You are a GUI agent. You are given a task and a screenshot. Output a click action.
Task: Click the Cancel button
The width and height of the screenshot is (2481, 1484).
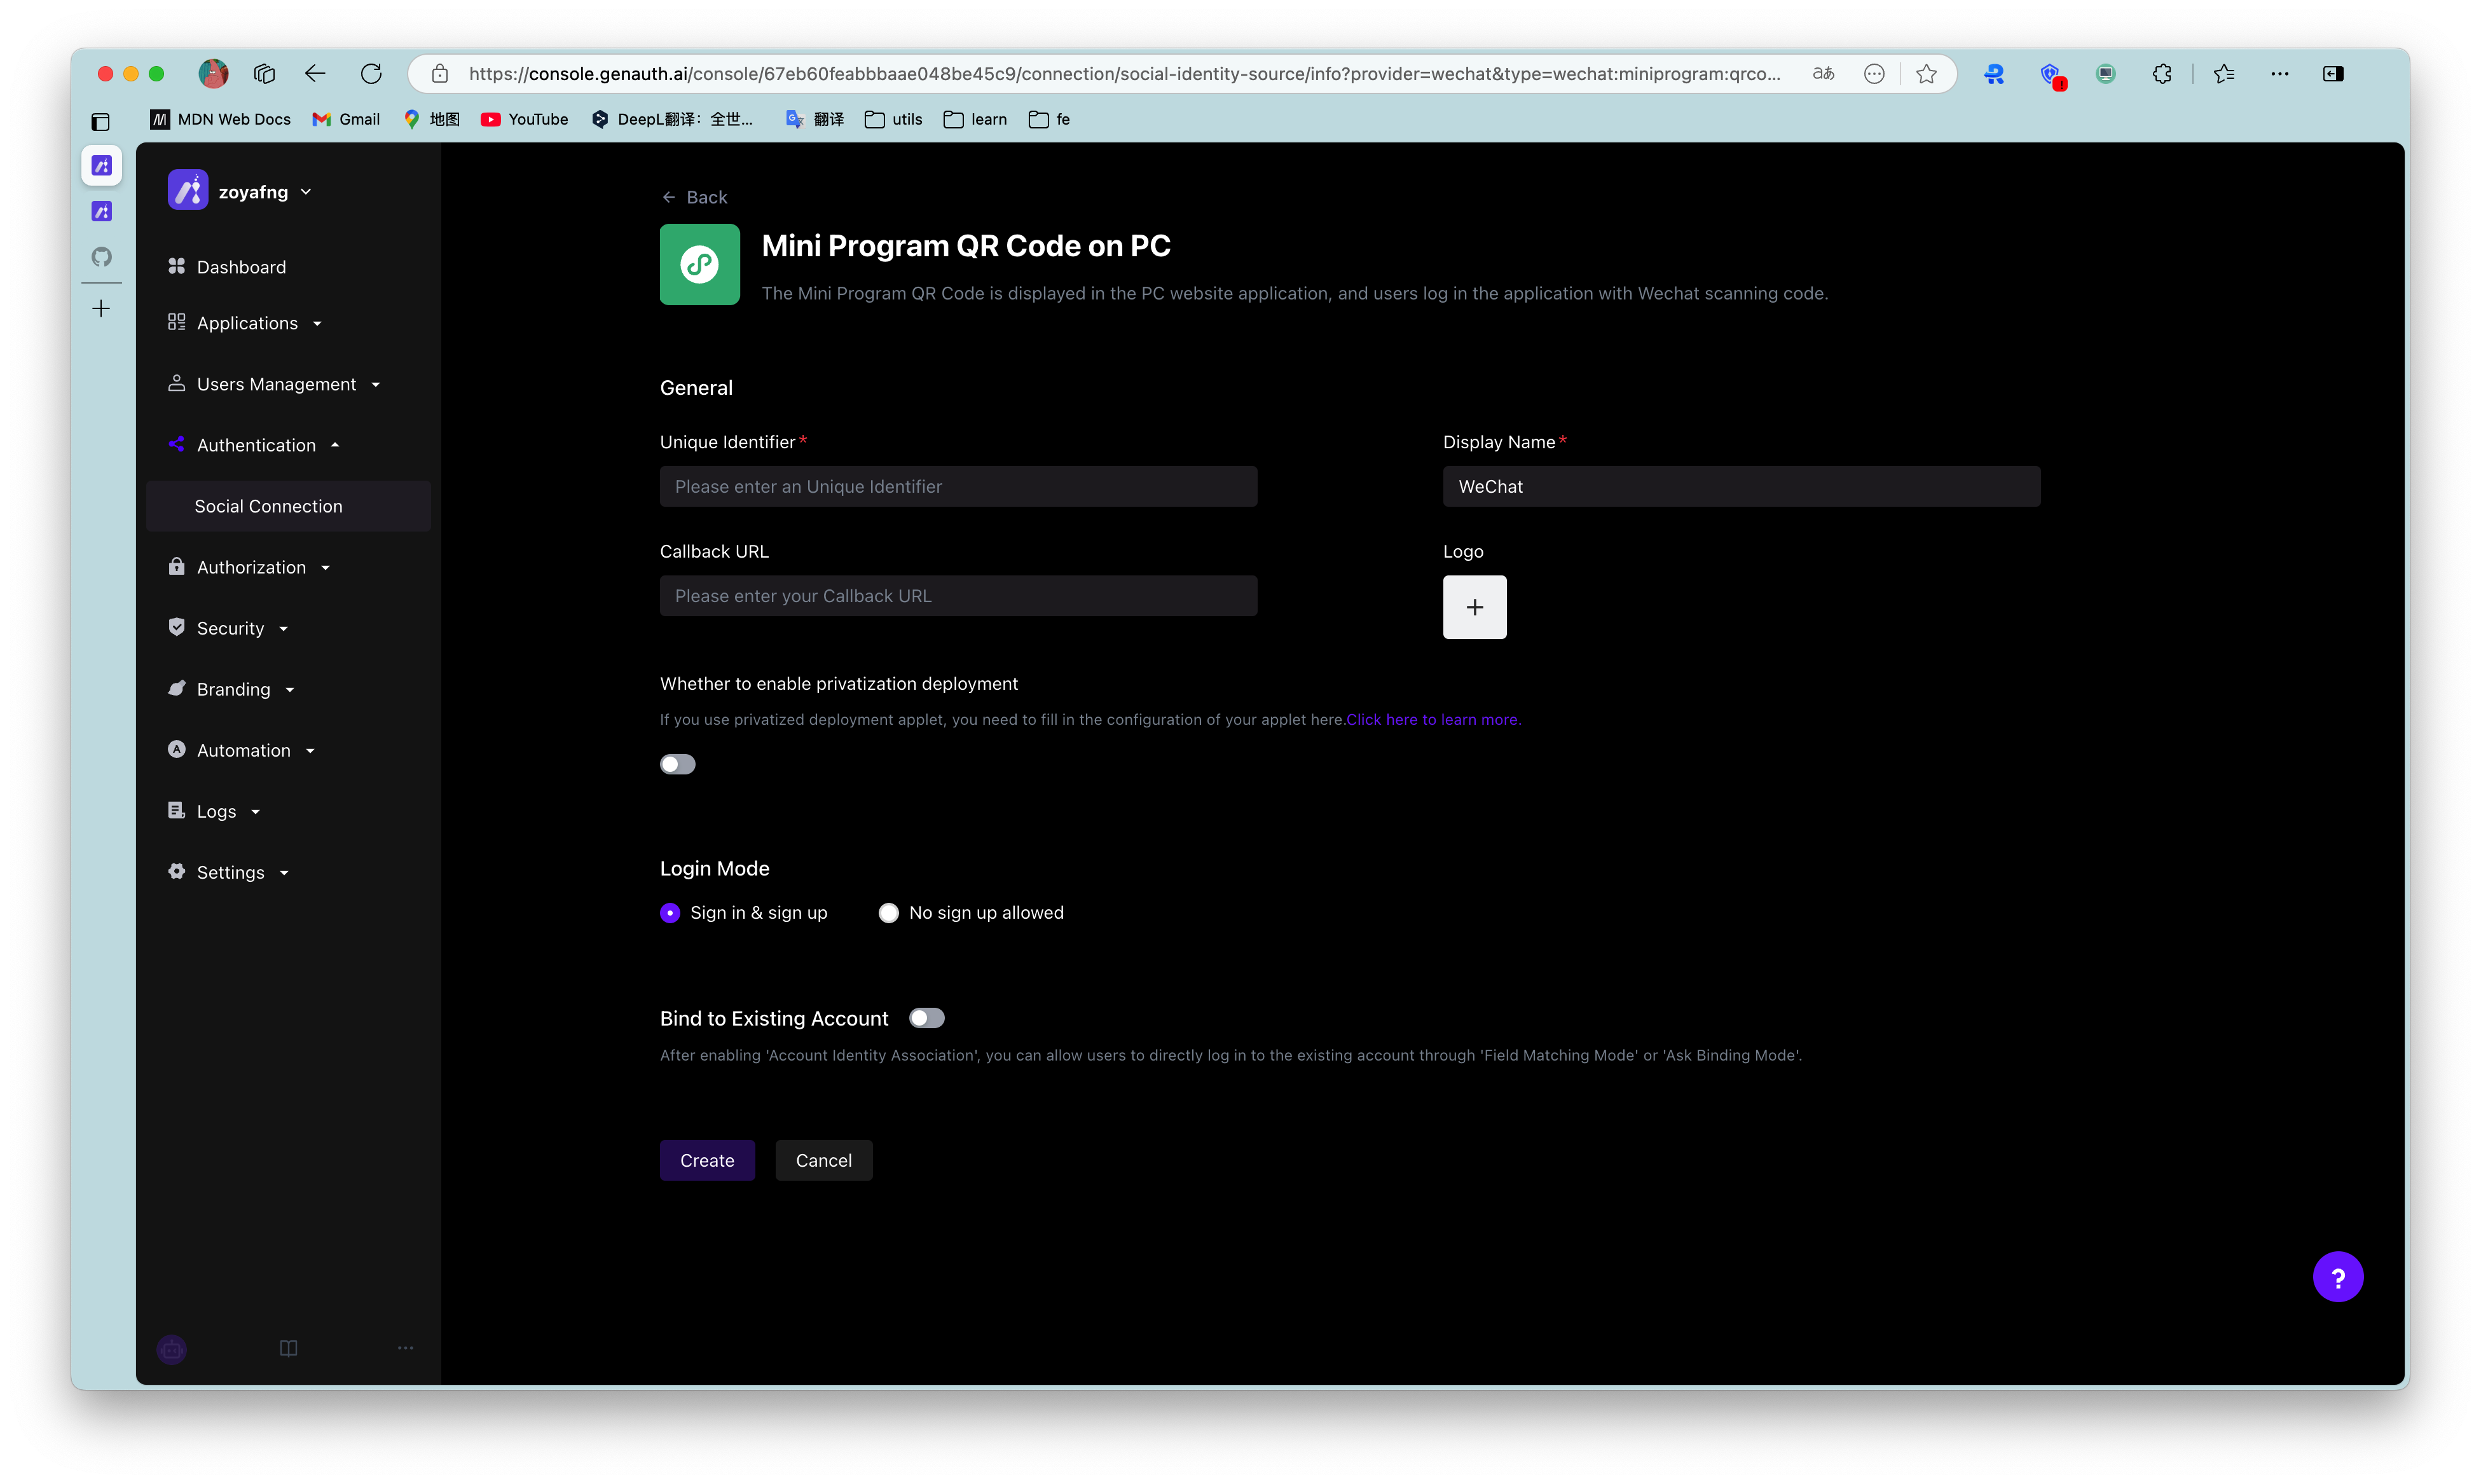[824, 1160]
